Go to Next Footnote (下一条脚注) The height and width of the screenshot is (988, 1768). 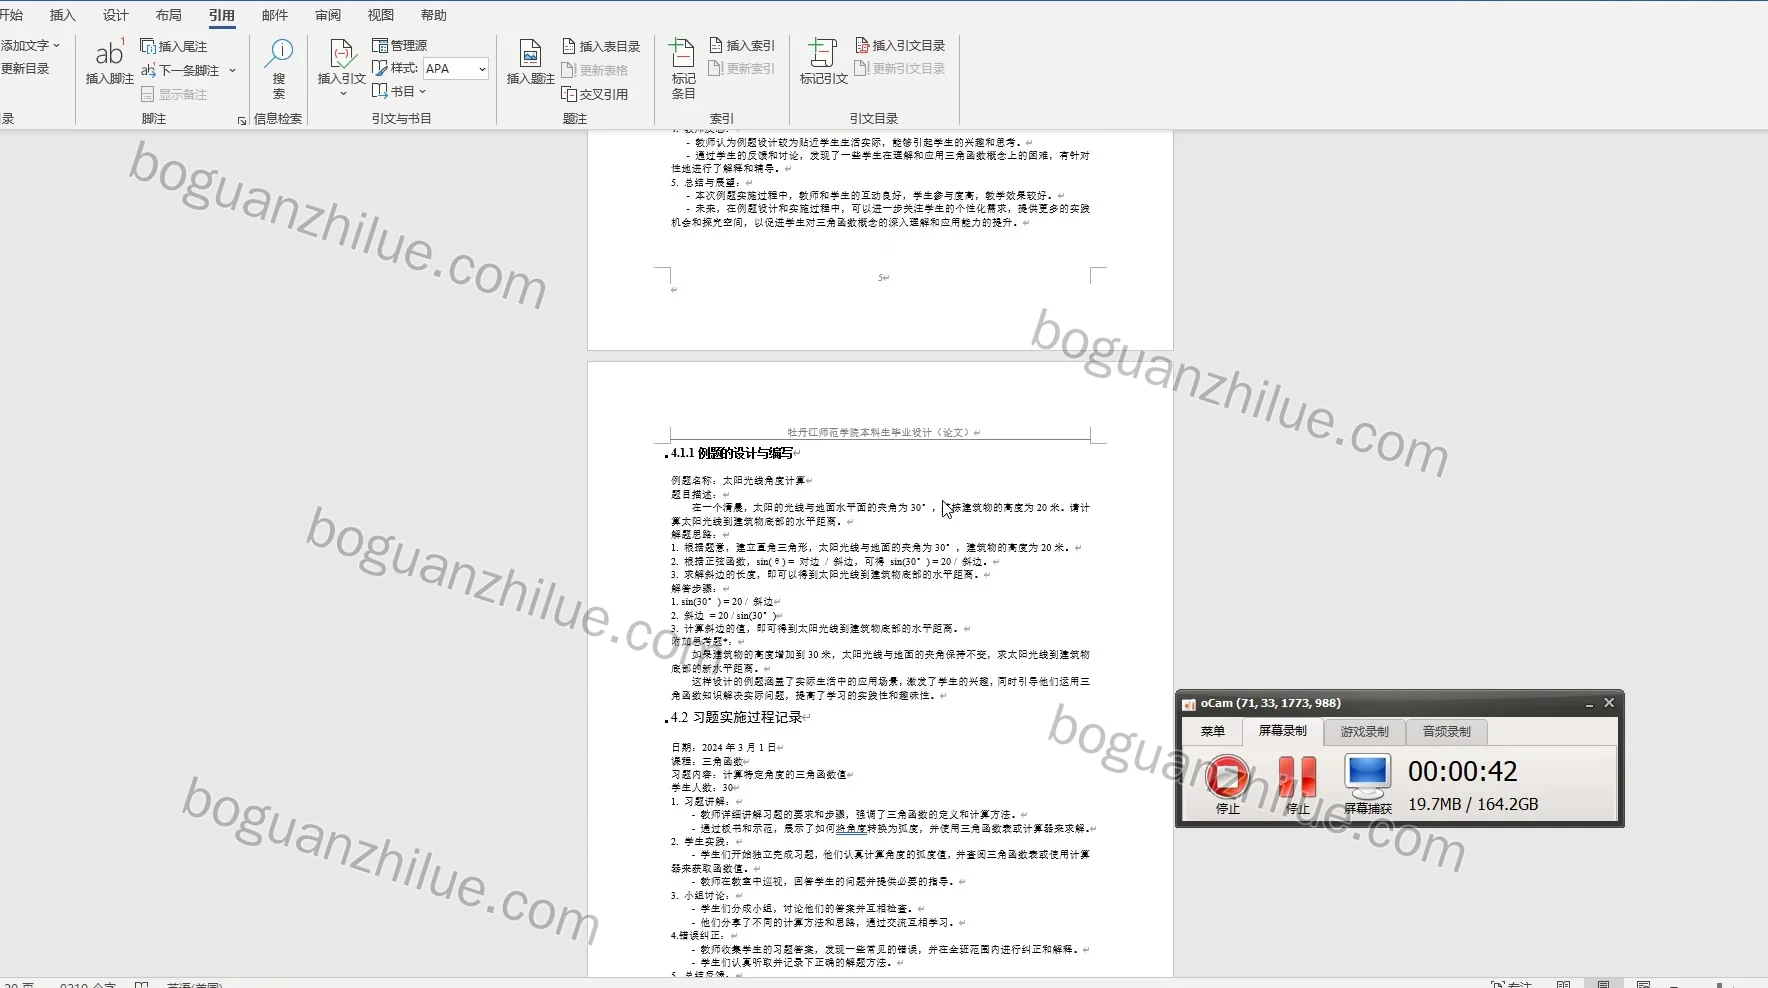point(181,70)
